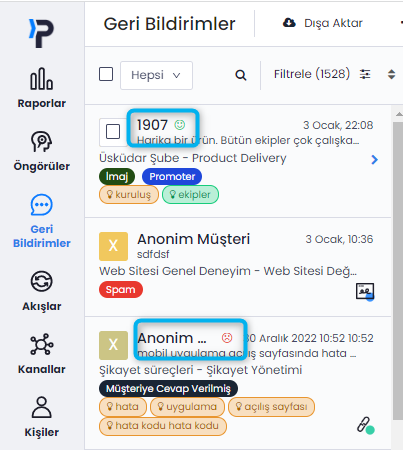Click olive X avatar of 30 Aralık feedback

[113, 345]
